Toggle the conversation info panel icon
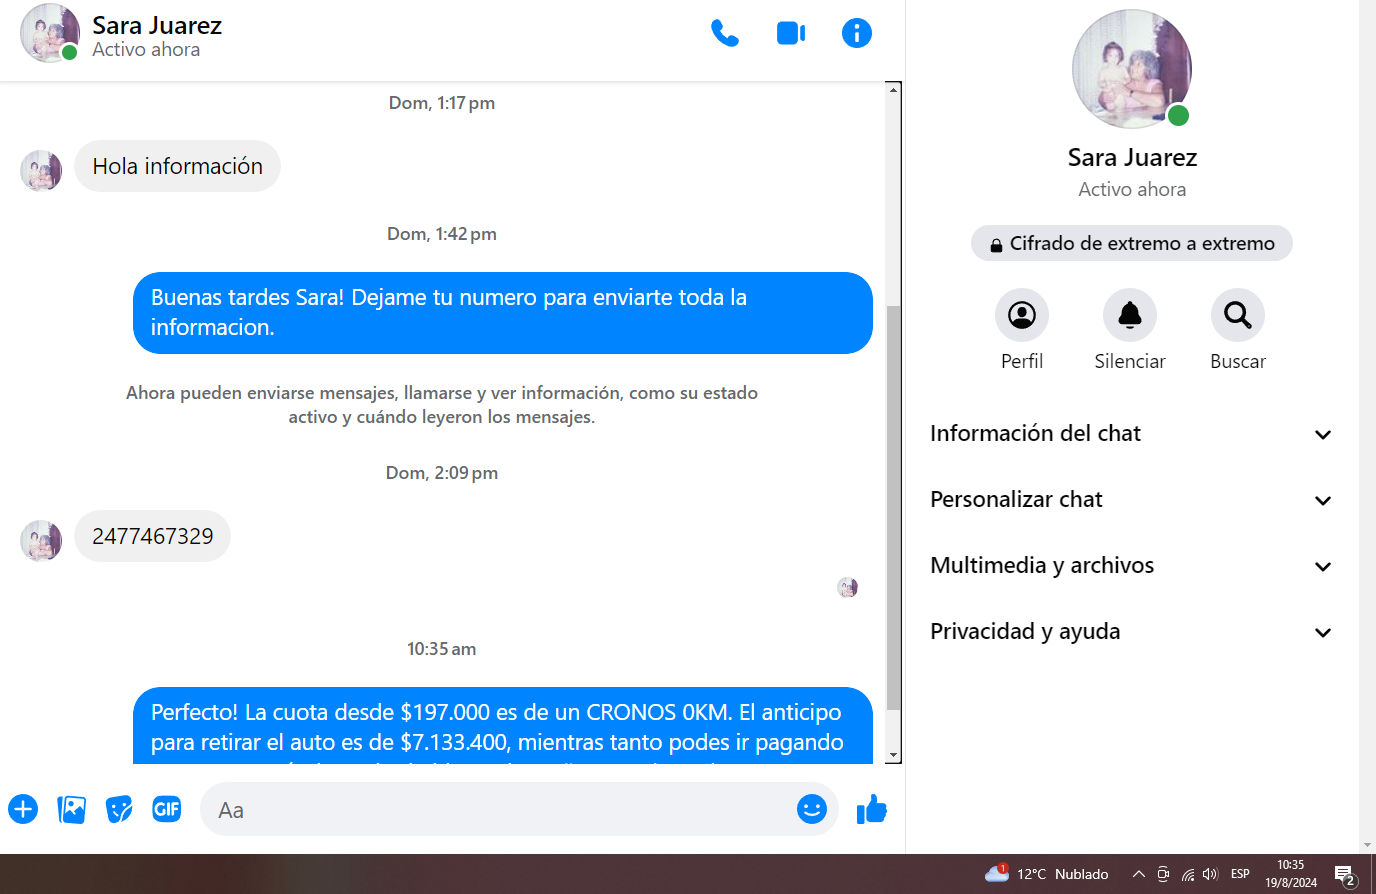This screenshot has width=1376, height=894. click(857, 33)
